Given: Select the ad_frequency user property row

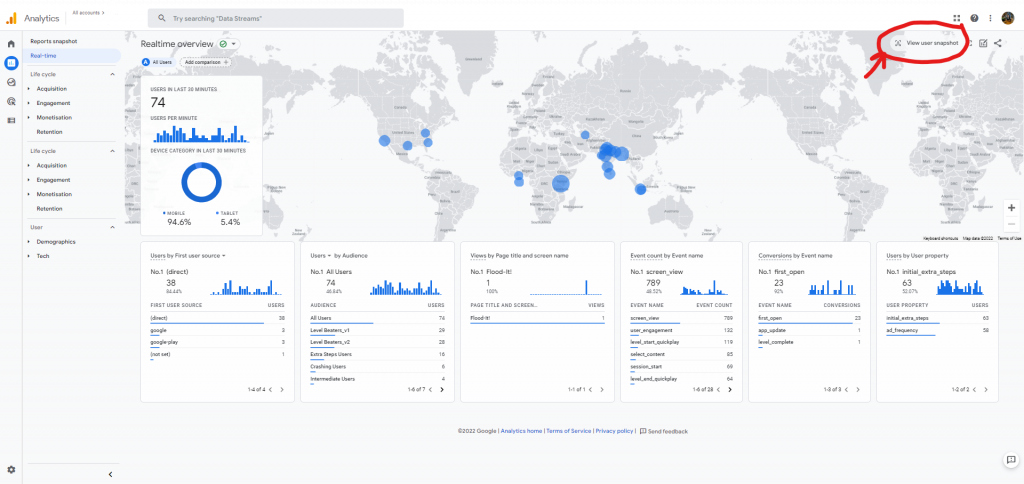Looking at the screenshot, I should 937,331.
